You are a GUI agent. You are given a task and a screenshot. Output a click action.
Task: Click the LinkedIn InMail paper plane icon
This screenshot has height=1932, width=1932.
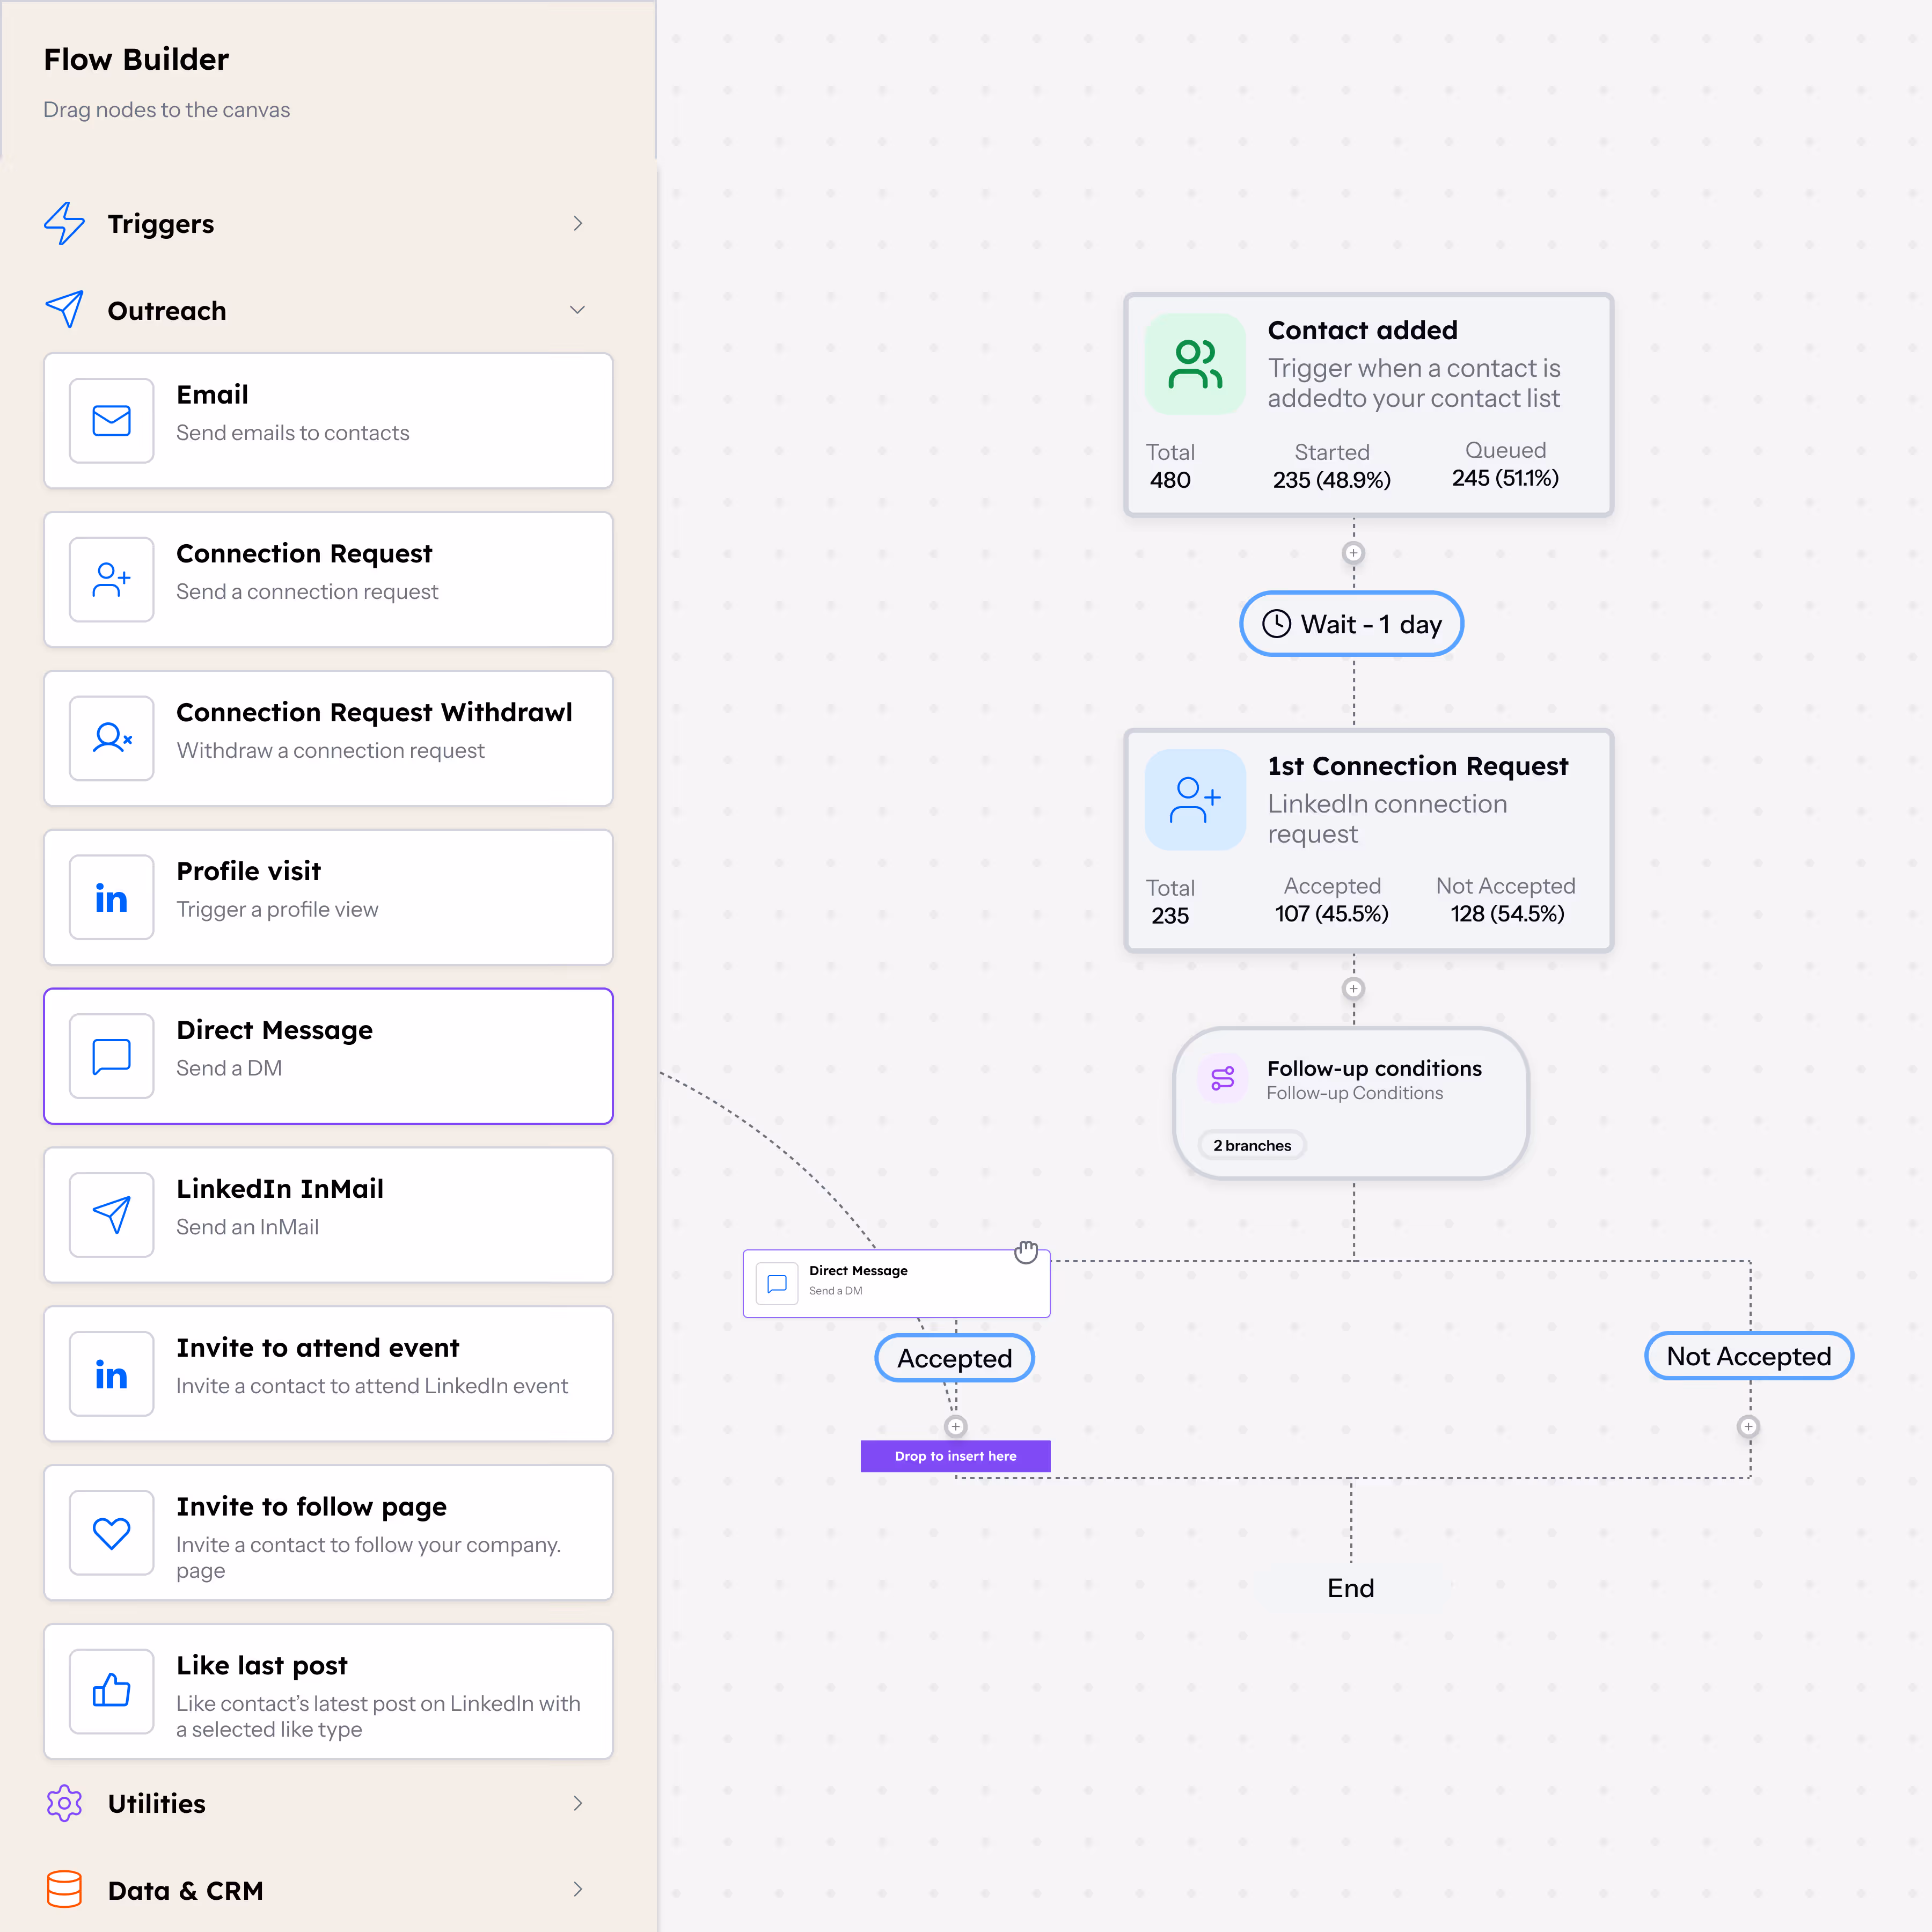[111, 1215]
